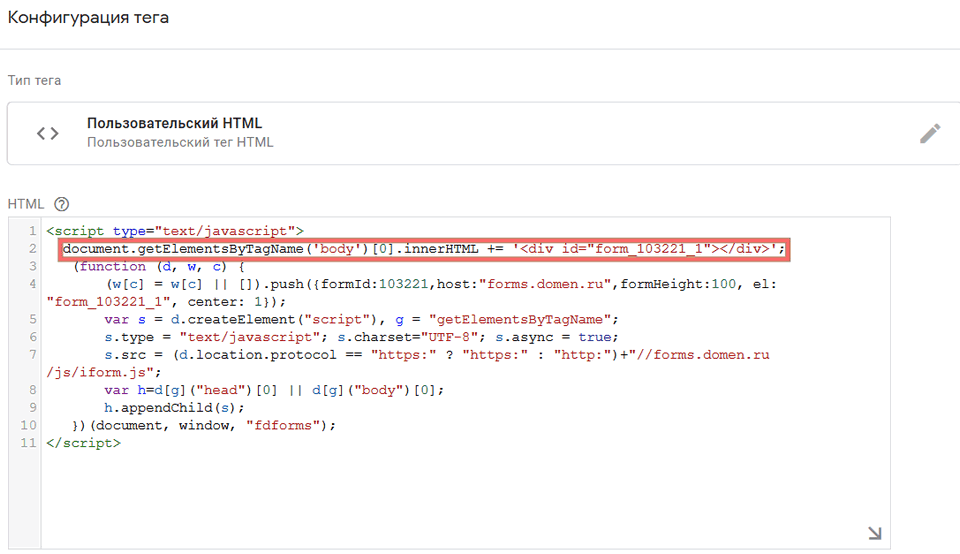Click the empty area below the code
This screenshot has width=960, height=554.
pos(450,495)
